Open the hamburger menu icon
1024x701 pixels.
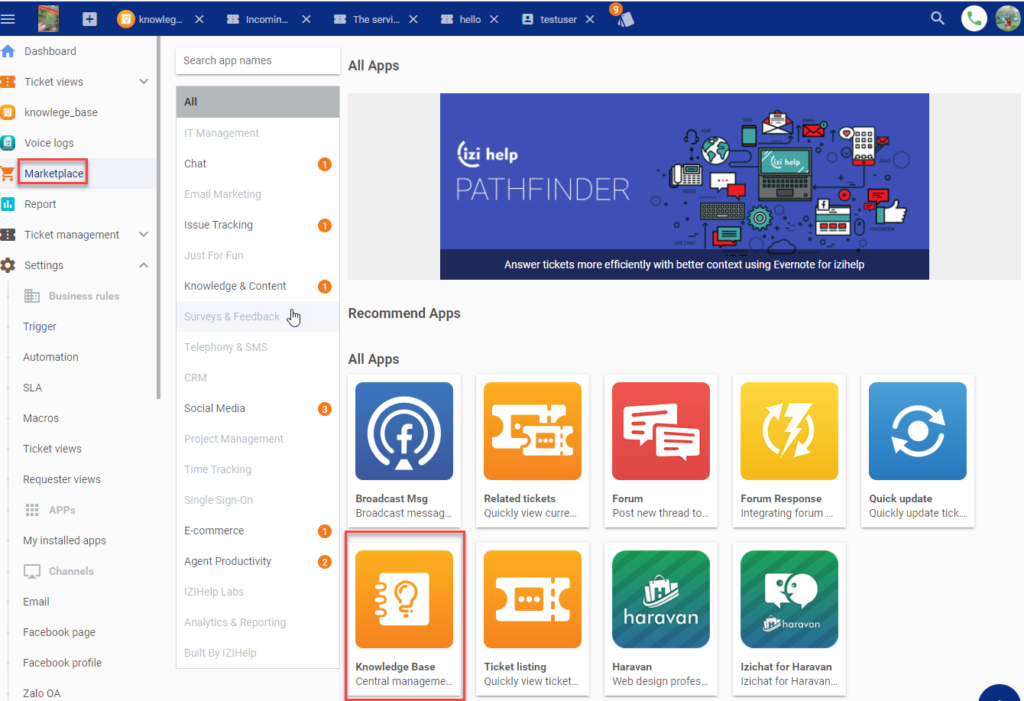click(8, 19)
